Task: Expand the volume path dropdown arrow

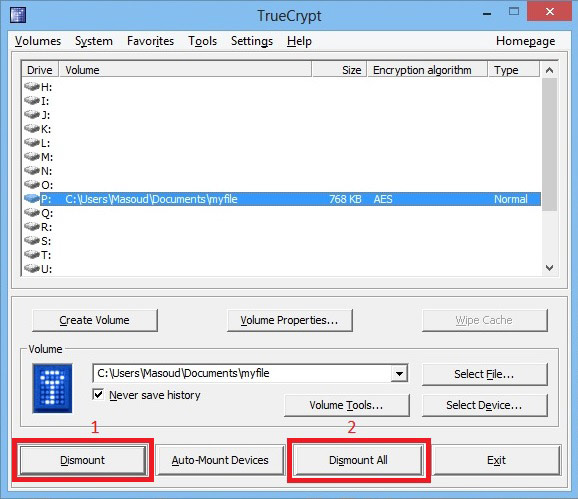Action: tap(399, 373)
